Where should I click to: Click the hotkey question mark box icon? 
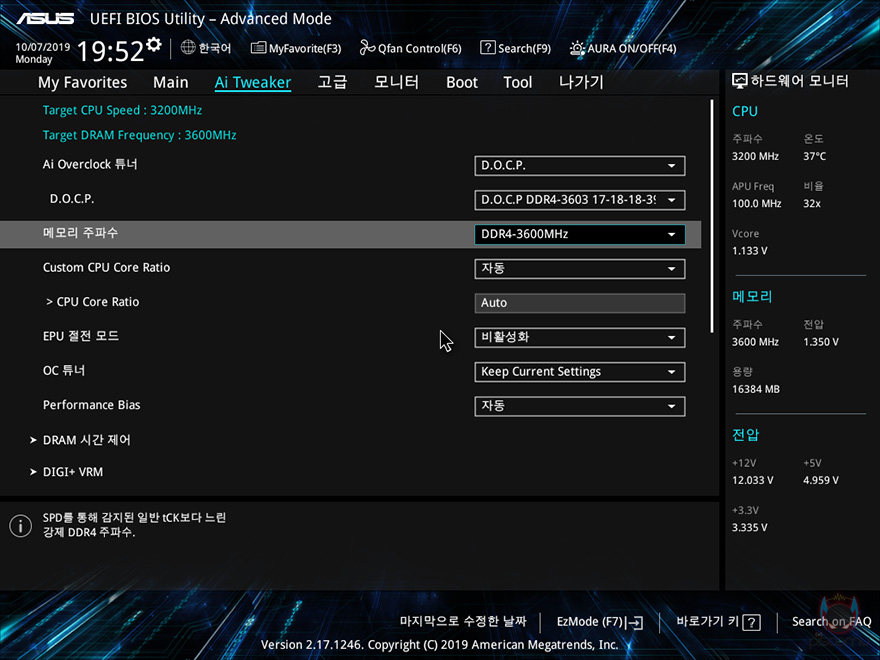coord(751,622)
